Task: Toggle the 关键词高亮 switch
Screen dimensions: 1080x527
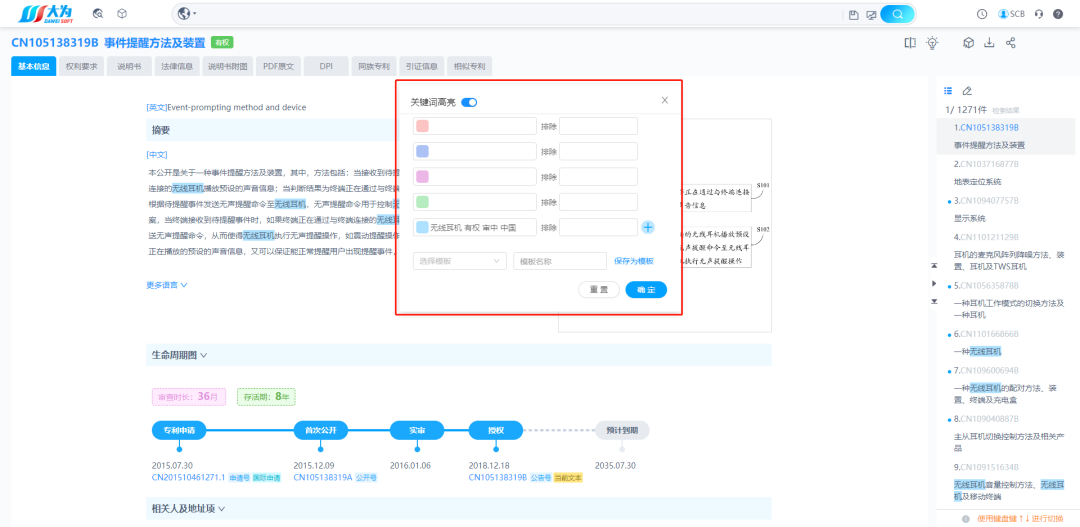Action: coord(469,102)
